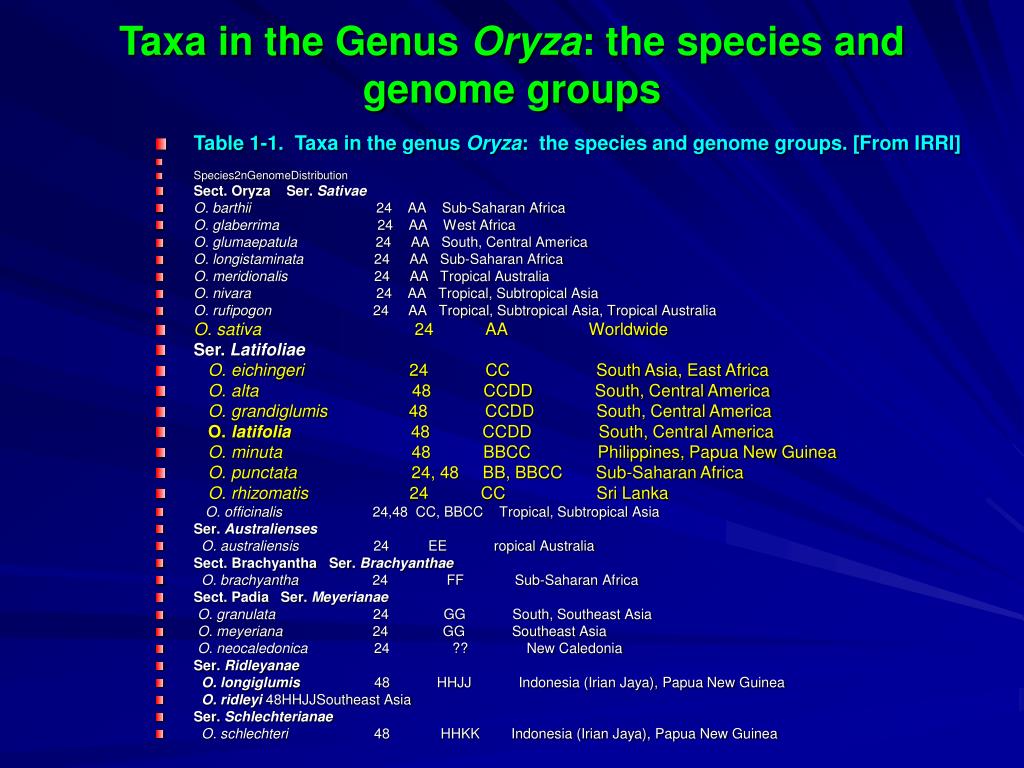This screenshot has width=1024, height=768.
Task: Click the species name 'O. minuta'
Action: pyautogui.click(x=246, y=453)
